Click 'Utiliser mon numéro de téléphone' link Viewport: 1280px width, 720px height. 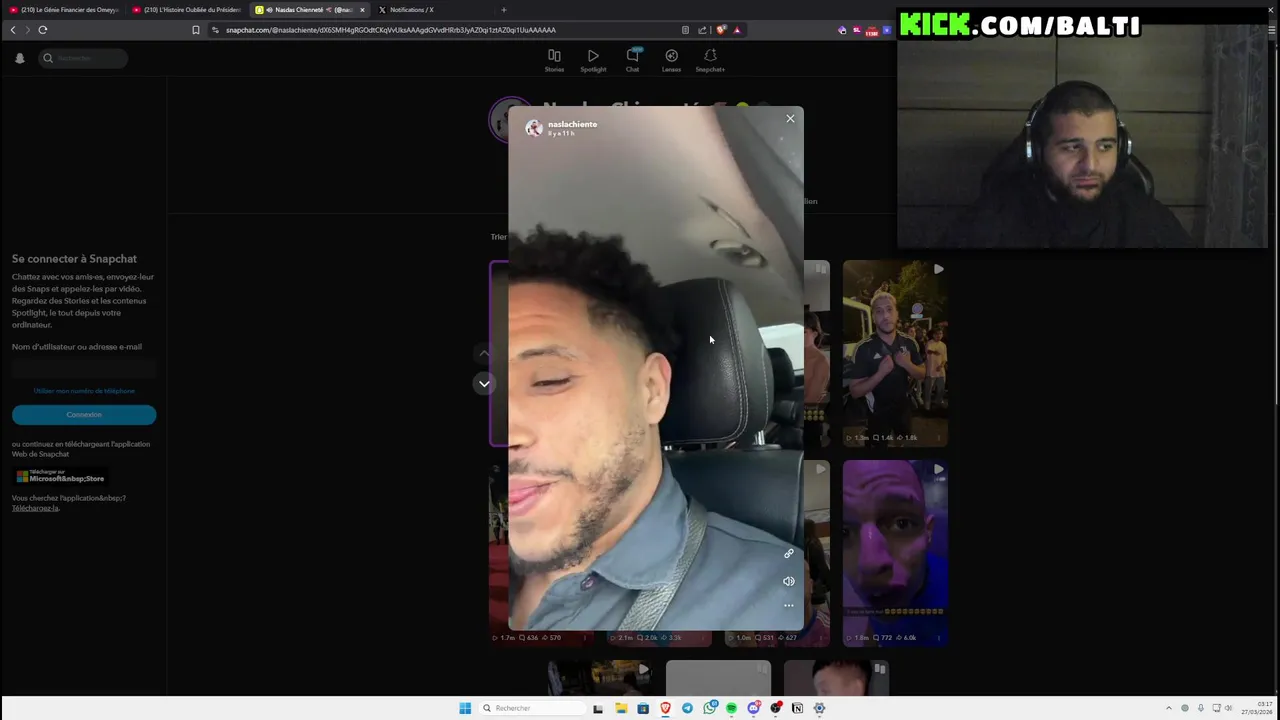tap(84, 391)
